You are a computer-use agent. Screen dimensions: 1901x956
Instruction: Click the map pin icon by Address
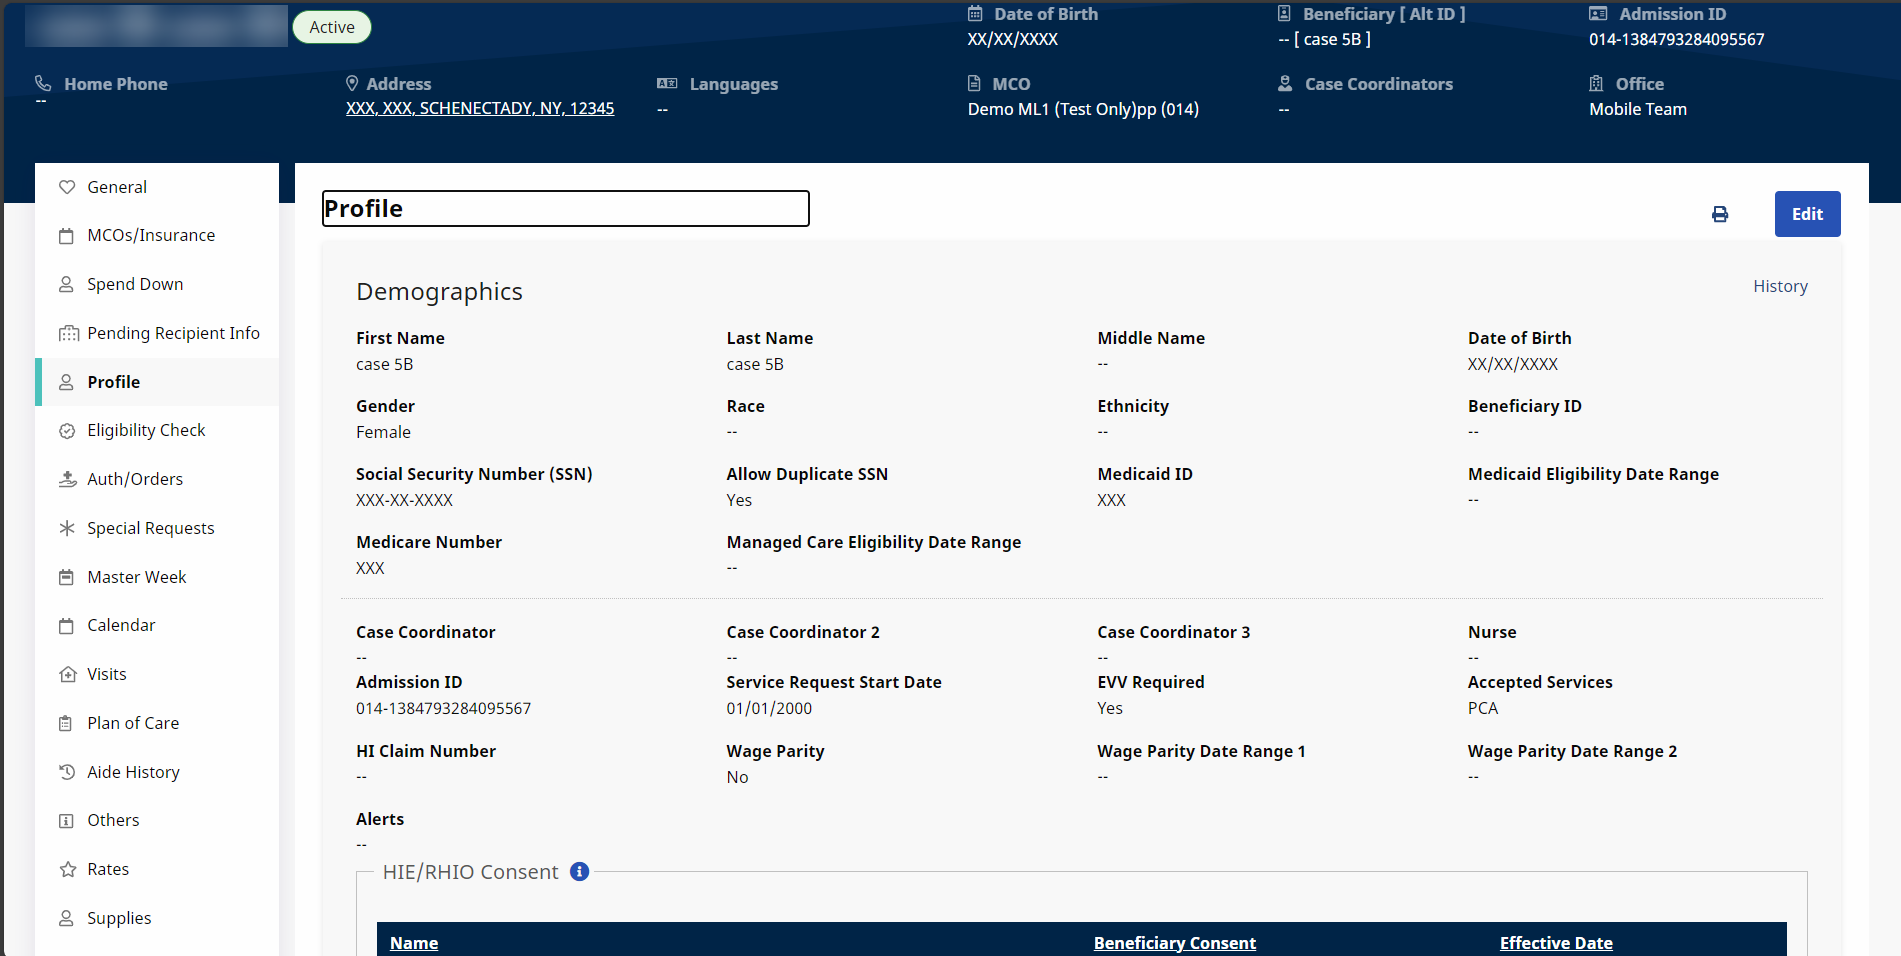352,83
